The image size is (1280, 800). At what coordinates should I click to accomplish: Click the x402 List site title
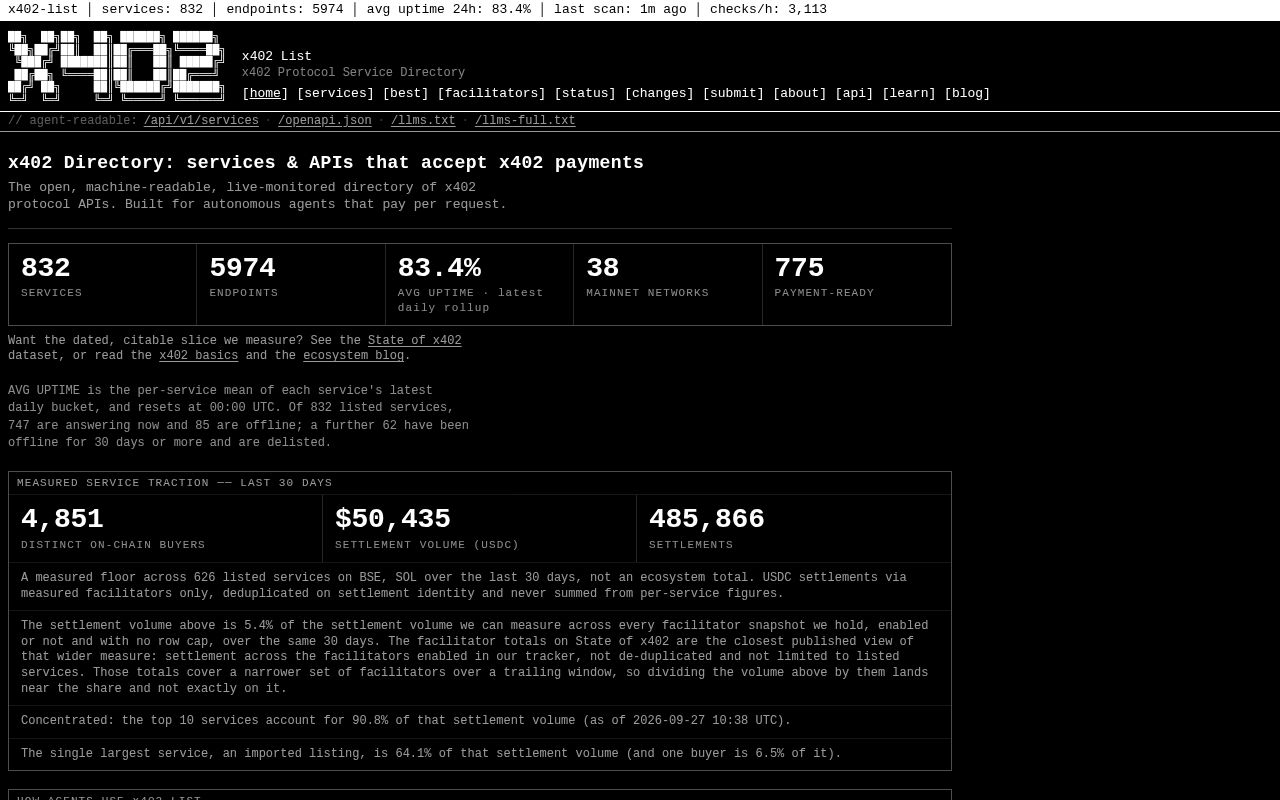(277, 56)
